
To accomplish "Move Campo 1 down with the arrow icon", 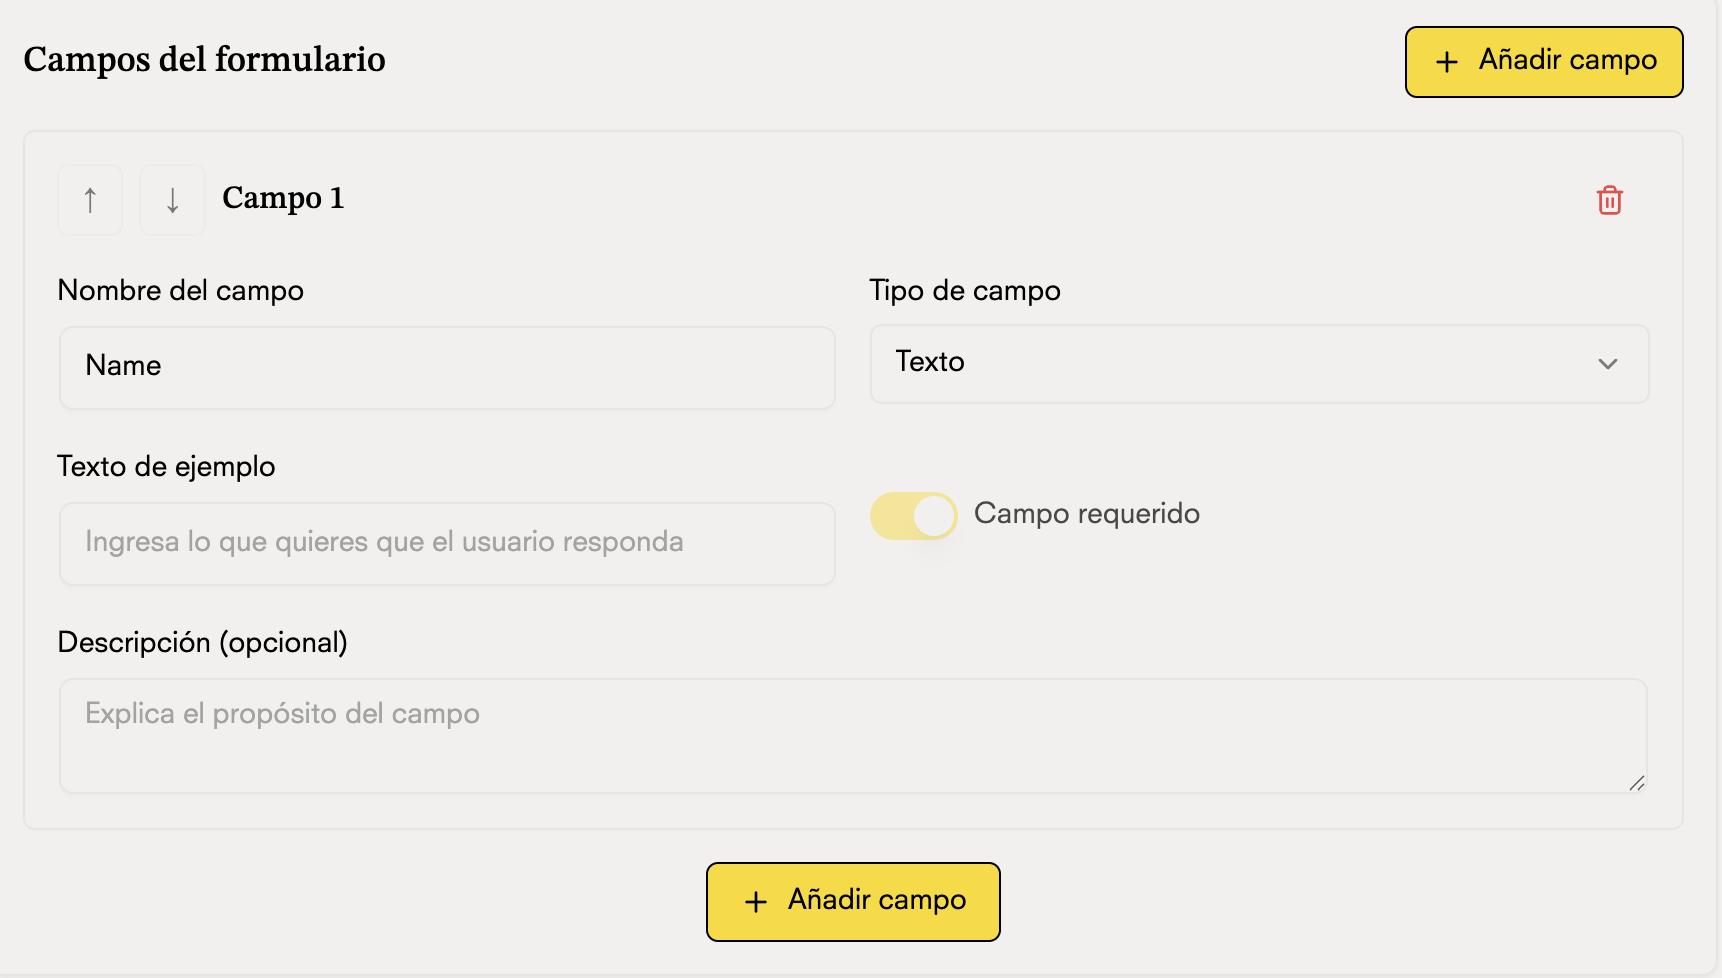I will pos(171,199).
